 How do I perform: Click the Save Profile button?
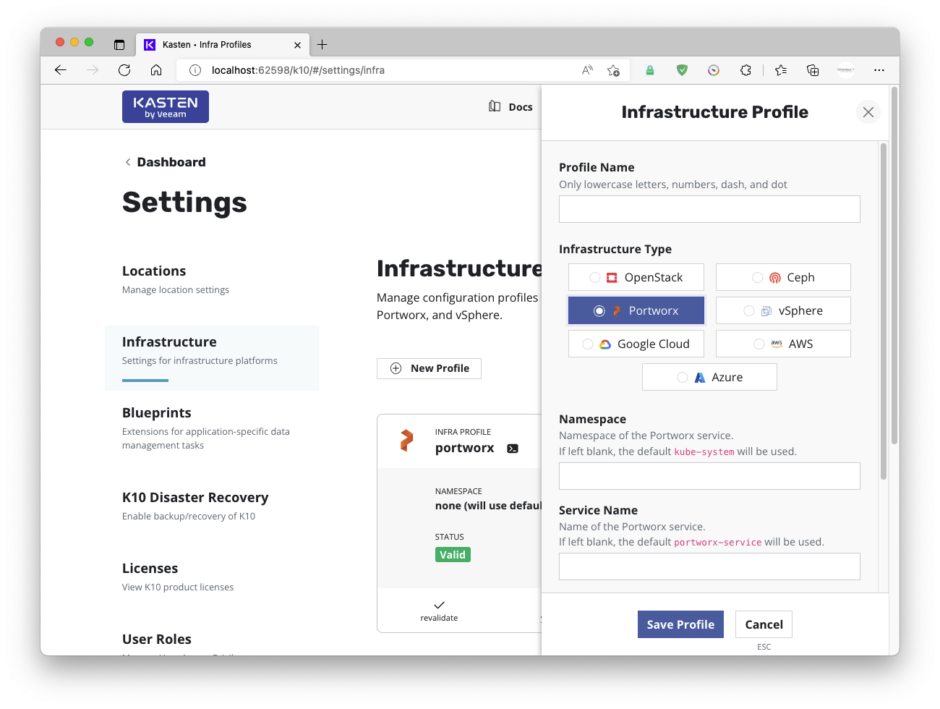pyautogui.click(x=680, y=624)
